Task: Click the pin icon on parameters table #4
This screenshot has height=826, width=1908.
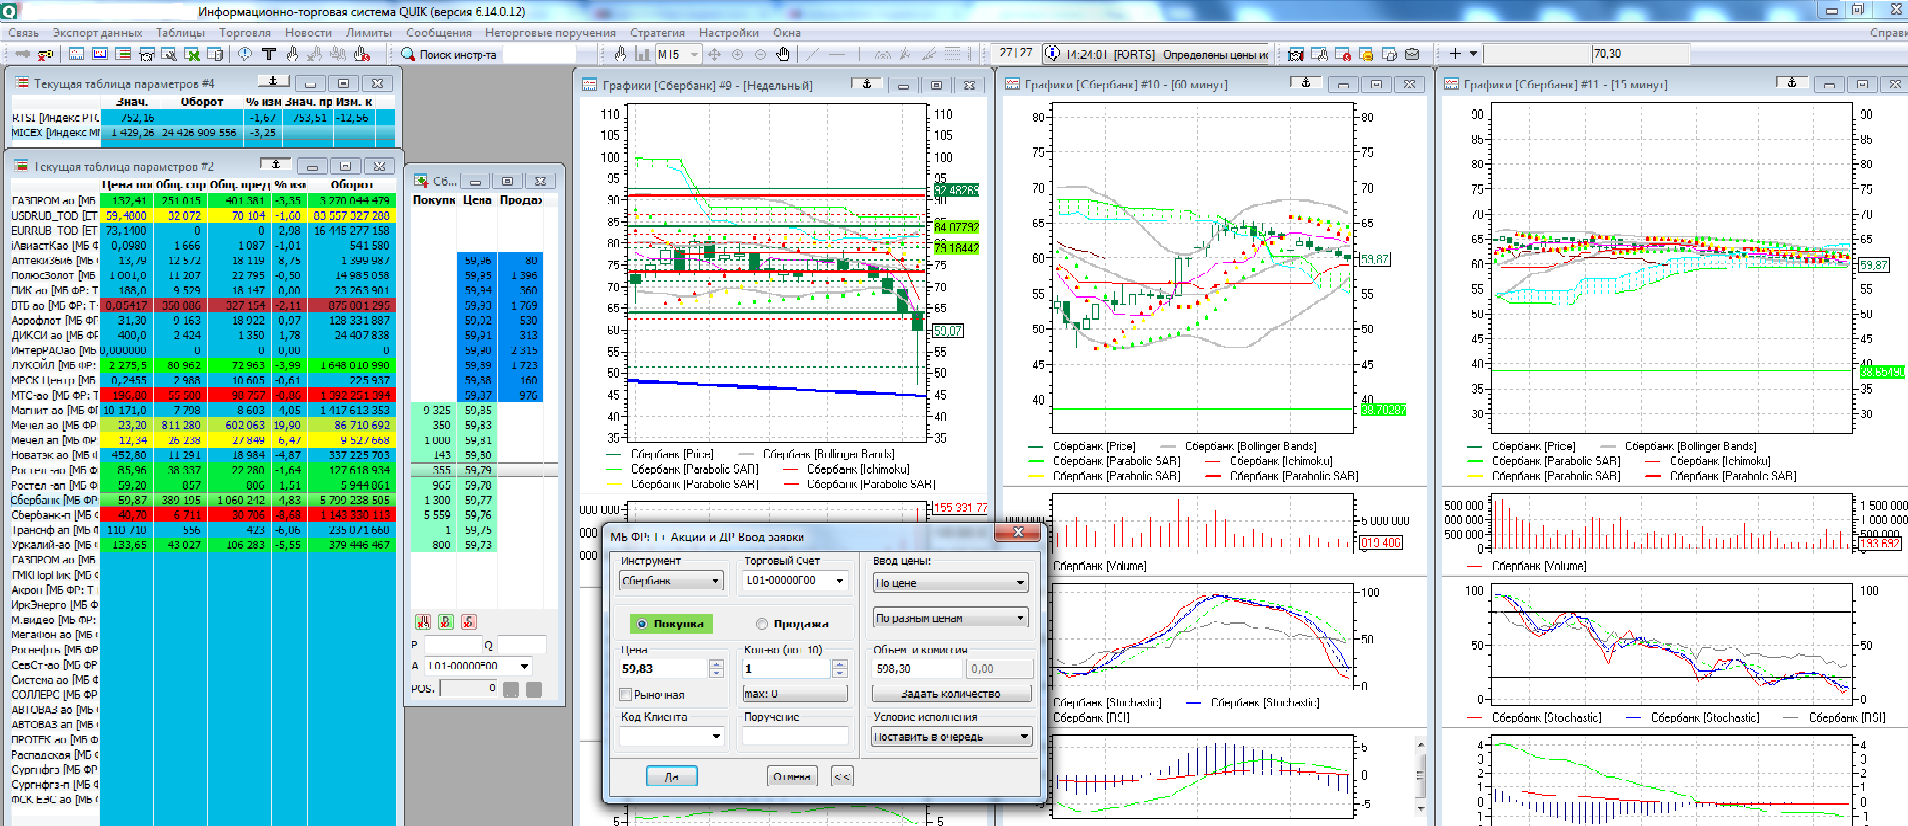Action: 274,82
